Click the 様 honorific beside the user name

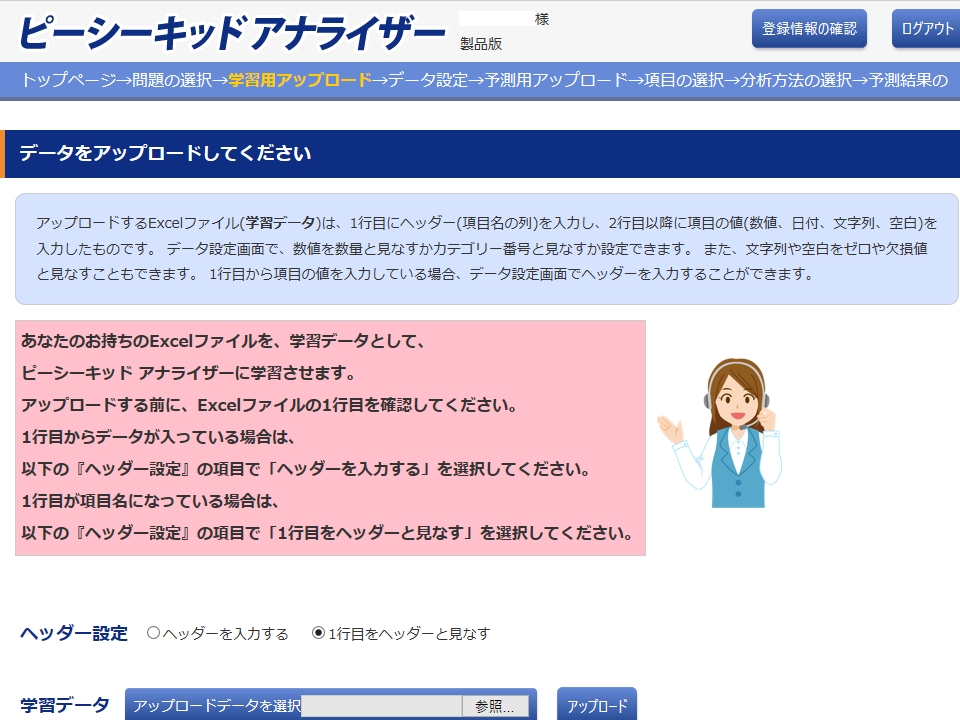pyautogui.click(x=542, y=19)
